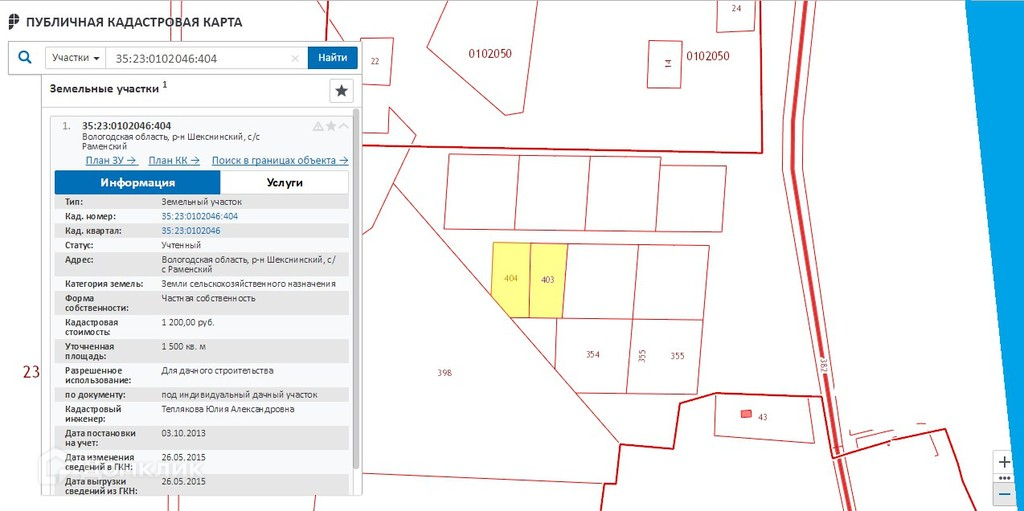Open the План КК link
The width and height of the screenshot is (1024, 511).
(x=174, y=160)
